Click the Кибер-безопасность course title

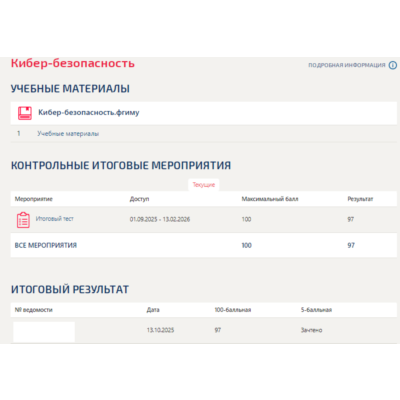click(73, 63)
